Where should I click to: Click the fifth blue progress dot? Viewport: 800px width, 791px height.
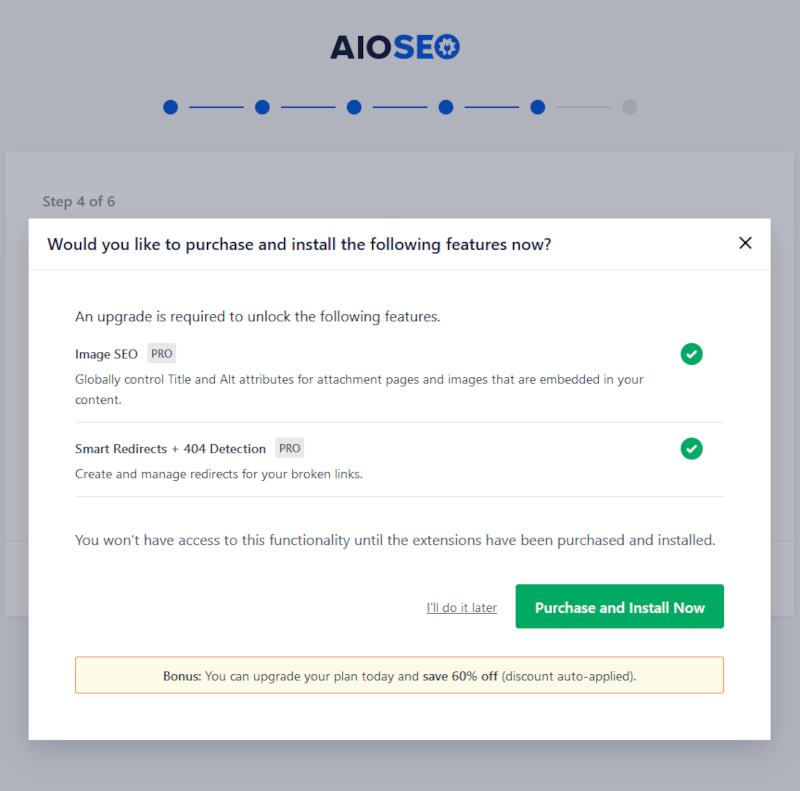pyautogui.click(x=538, y=107)
